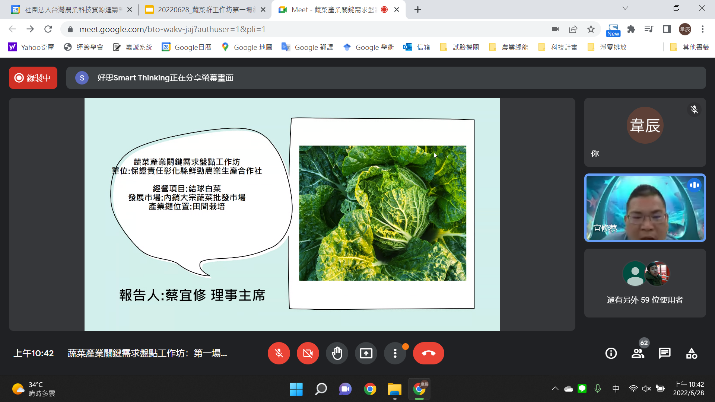Unmute the microphone in the meeting controls
This screenshot has width=715, height=402.
pos(279,353)
